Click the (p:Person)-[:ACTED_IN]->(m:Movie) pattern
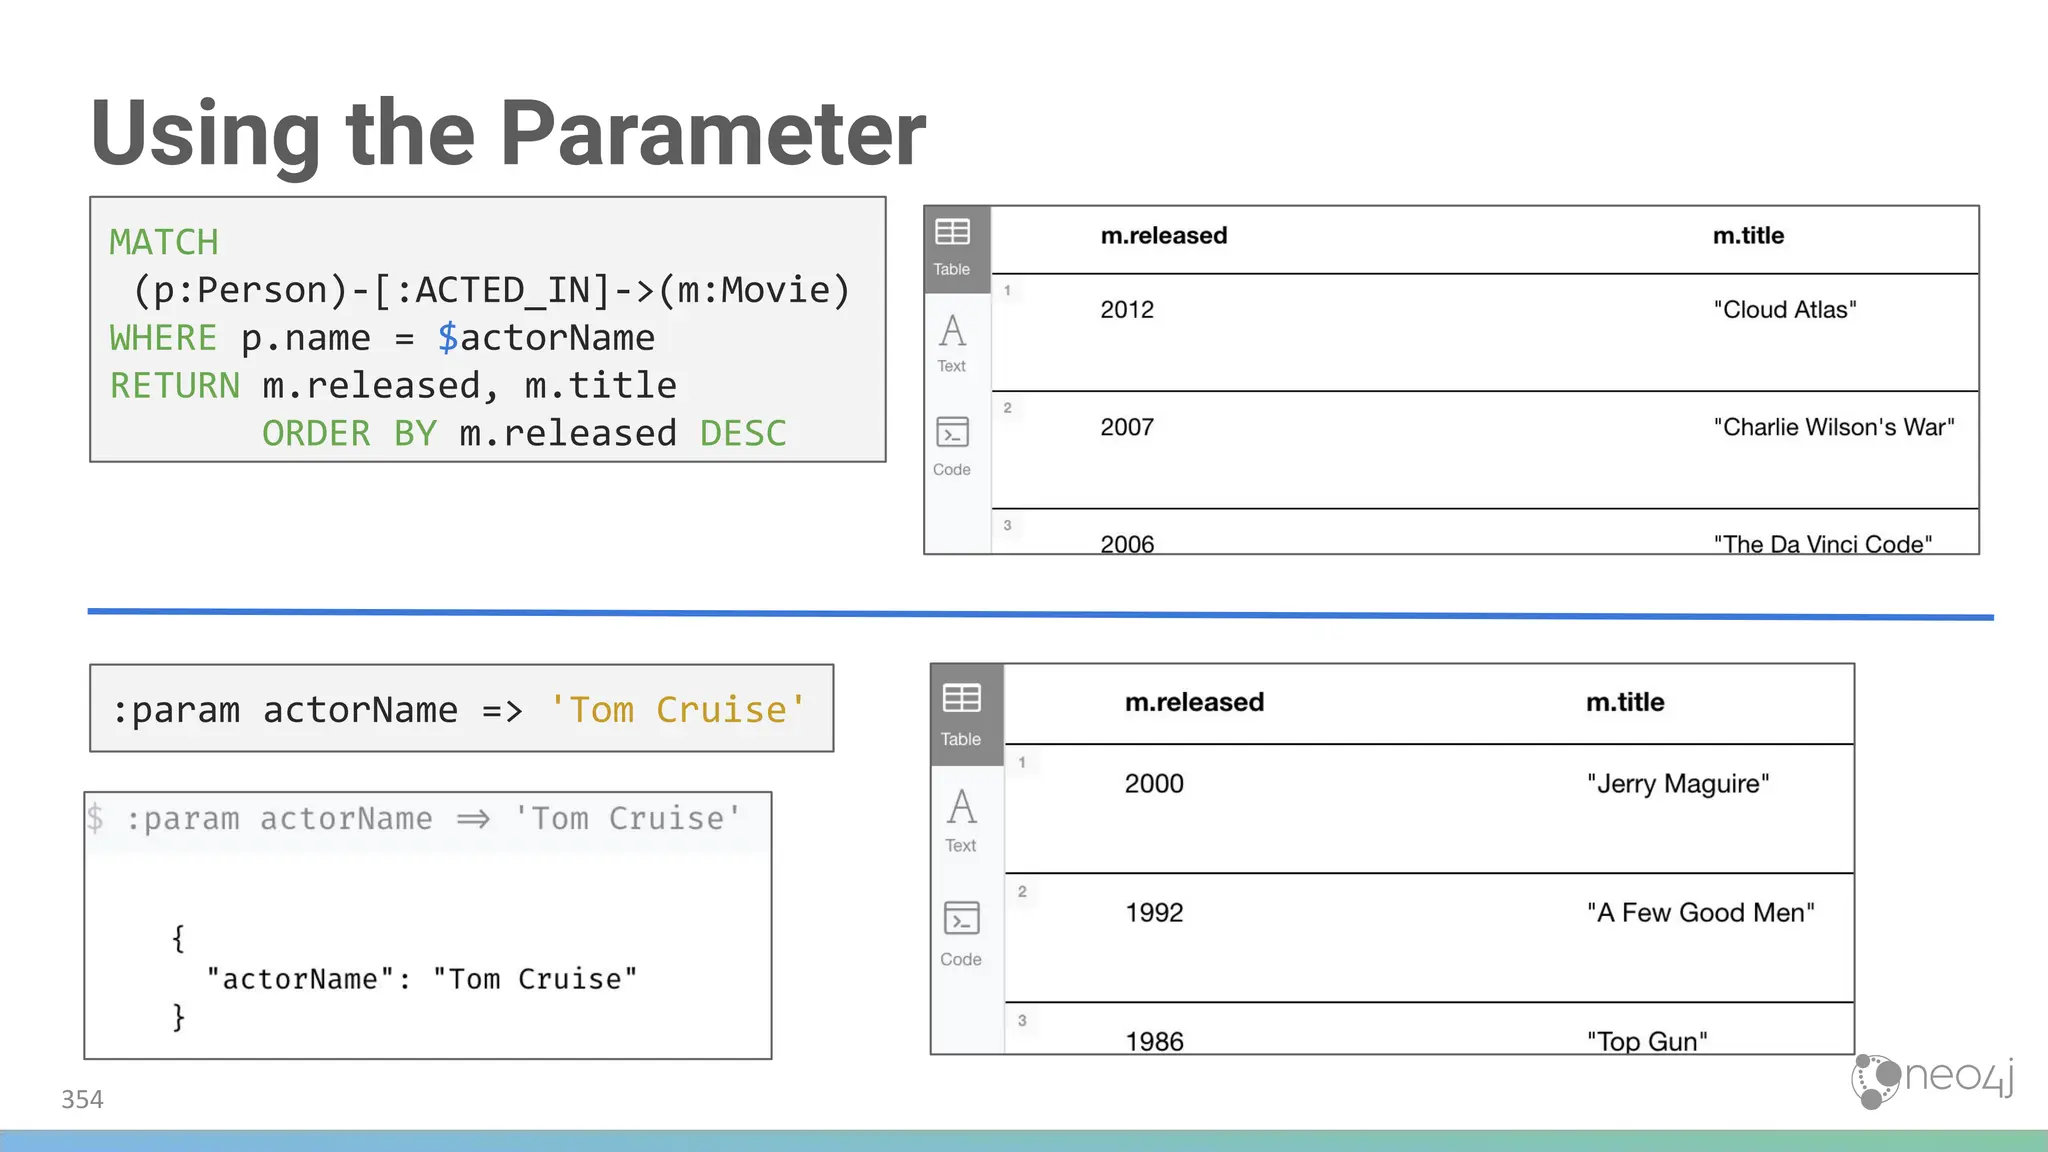The image size is (2048, 1152). coord(491,290)
